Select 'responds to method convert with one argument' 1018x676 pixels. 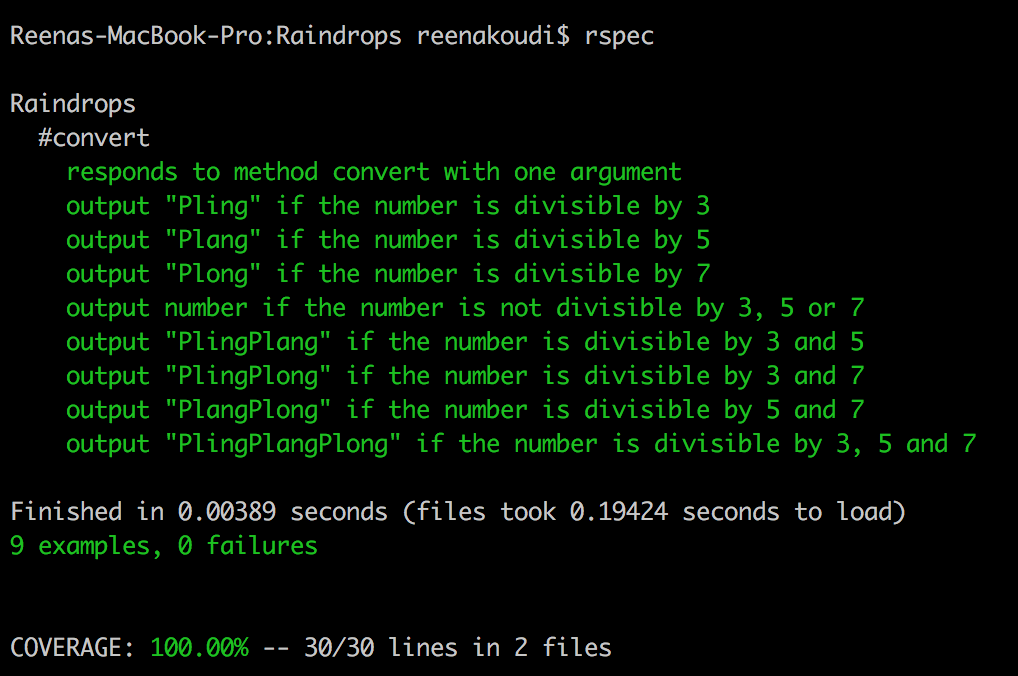374,172
